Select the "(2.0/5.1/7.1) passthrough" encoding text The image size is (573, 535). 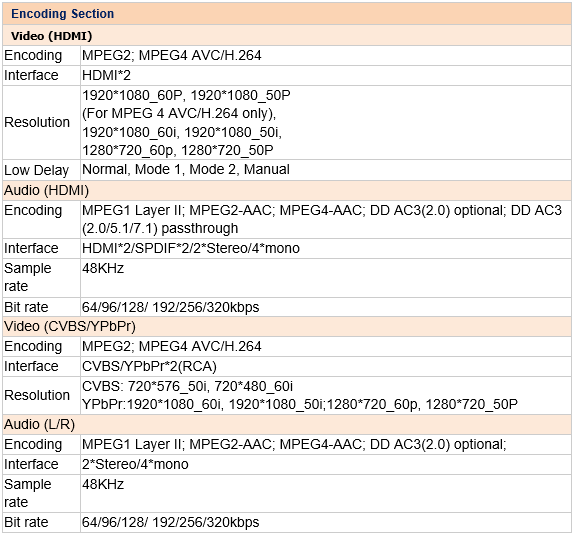(160, 229)
